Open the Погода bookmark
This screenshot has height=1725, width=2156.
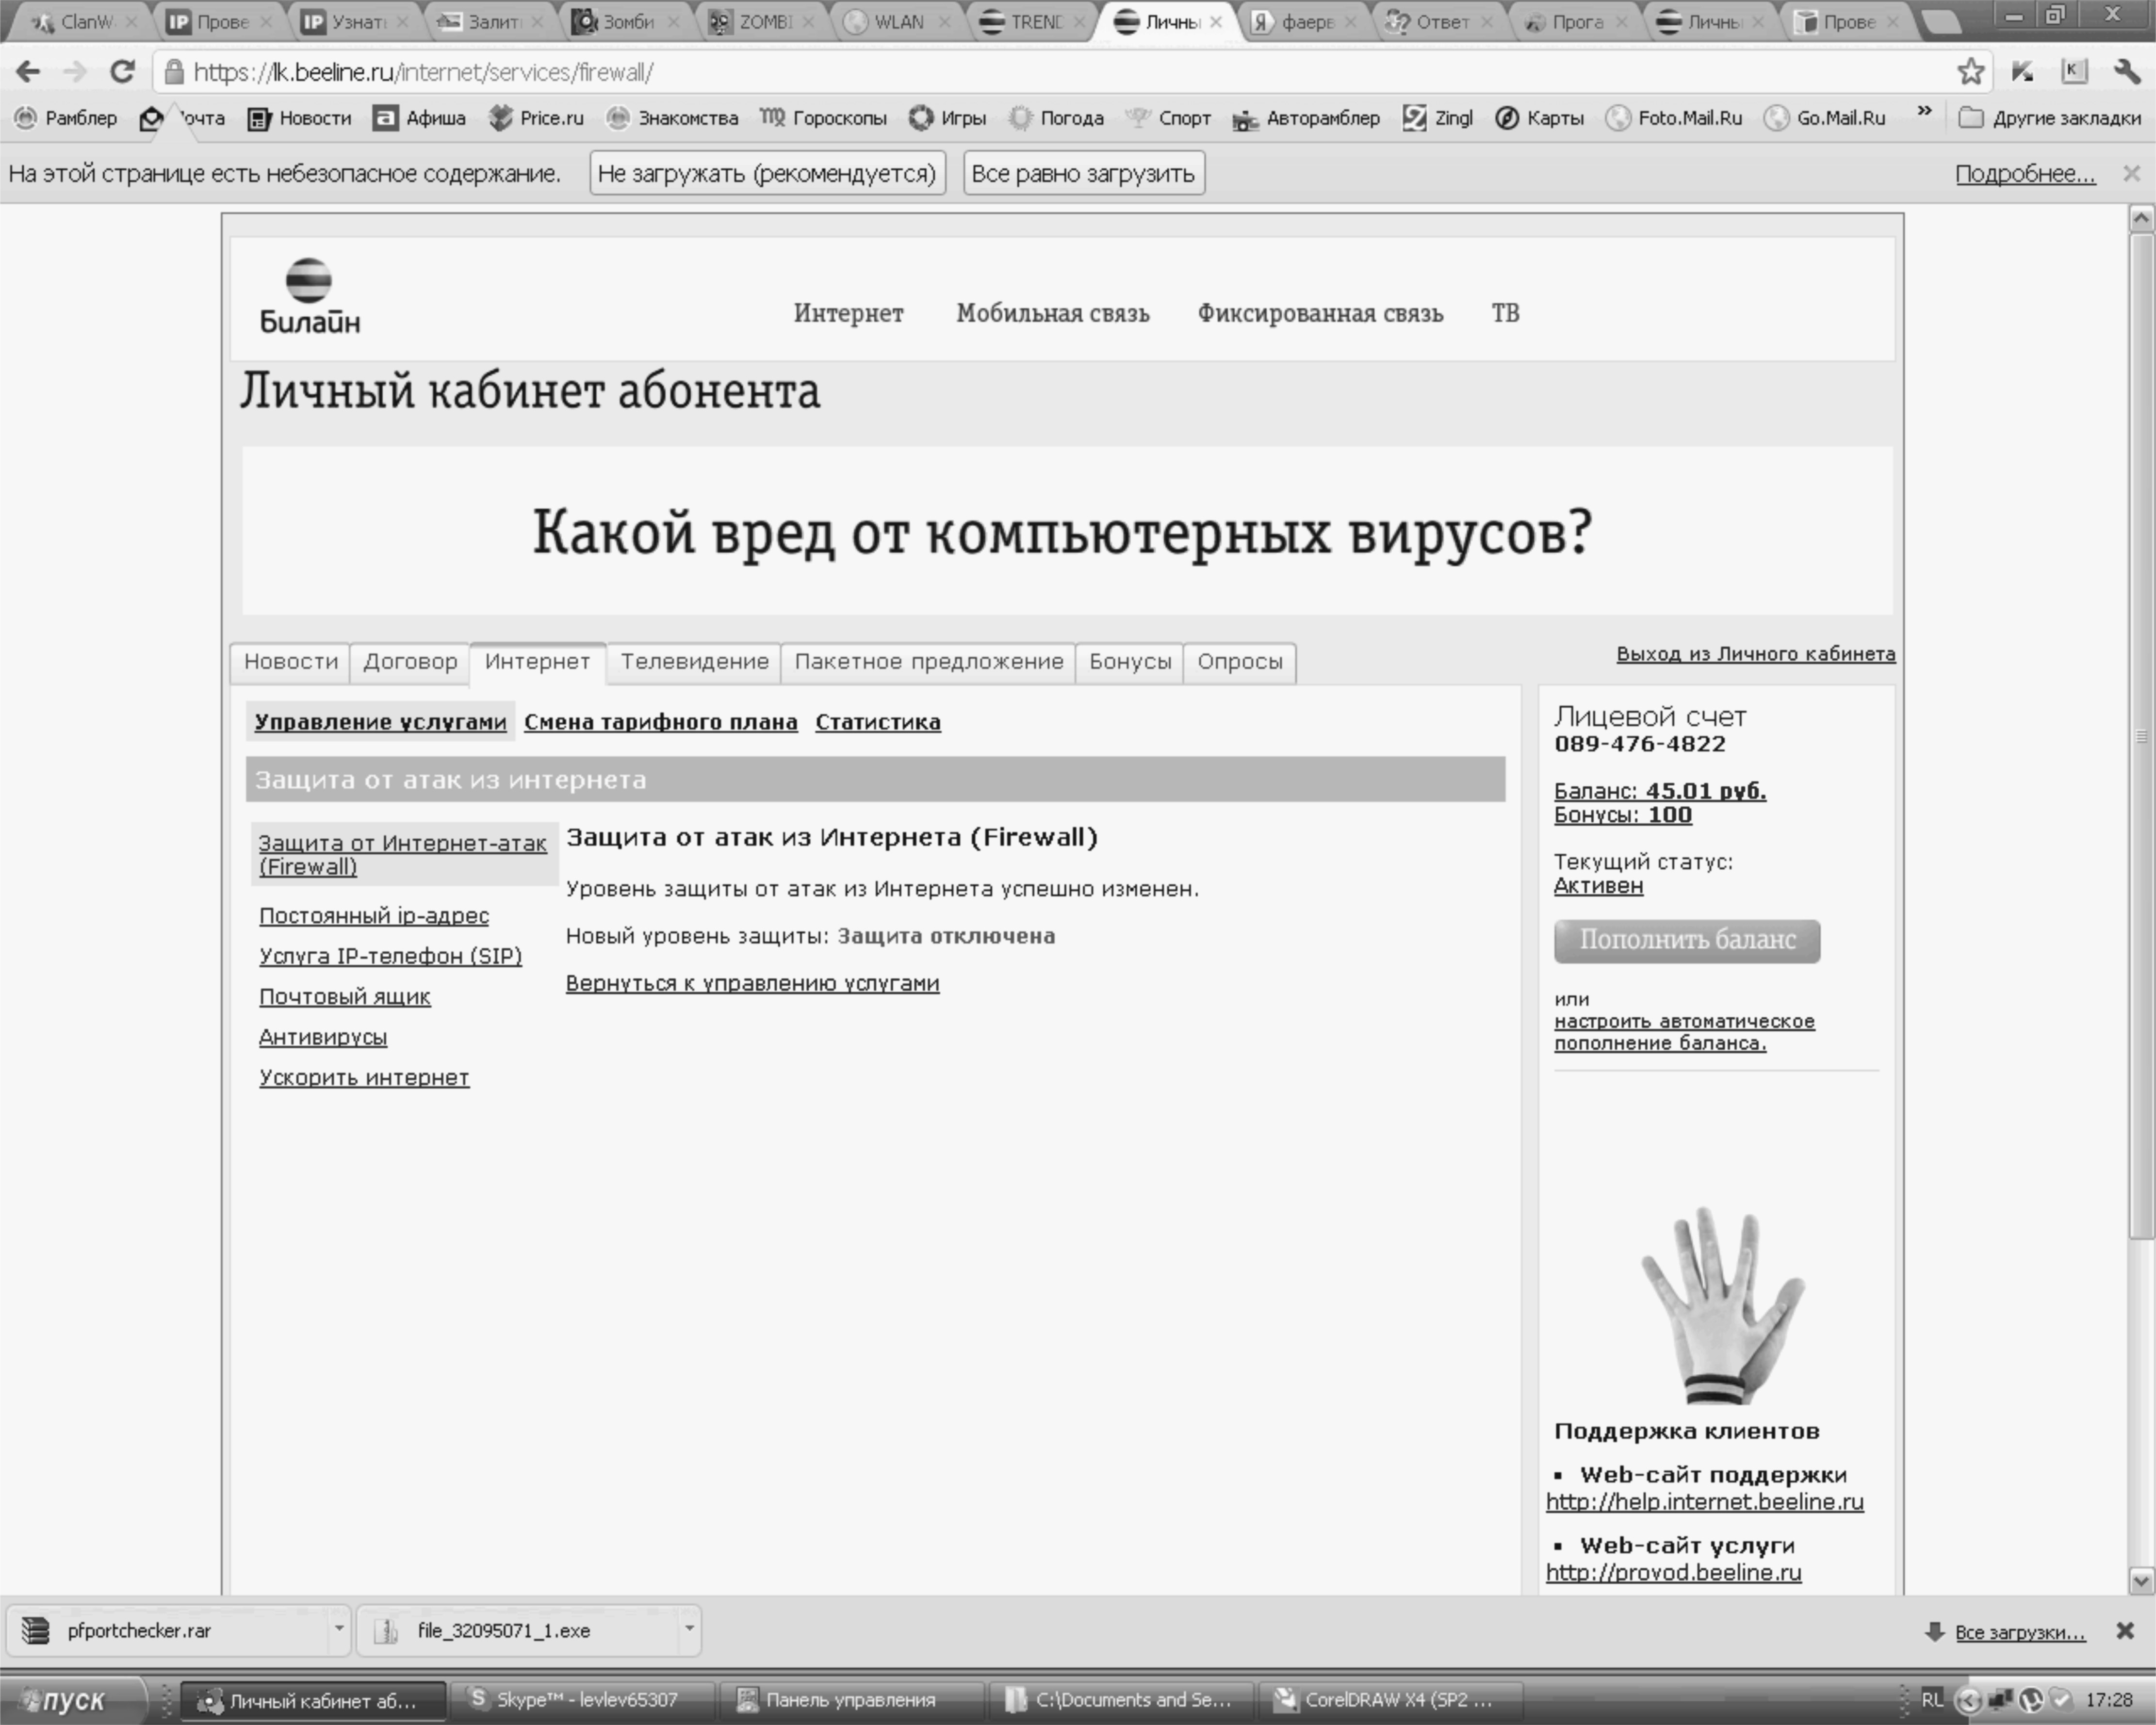point(1055,118)
